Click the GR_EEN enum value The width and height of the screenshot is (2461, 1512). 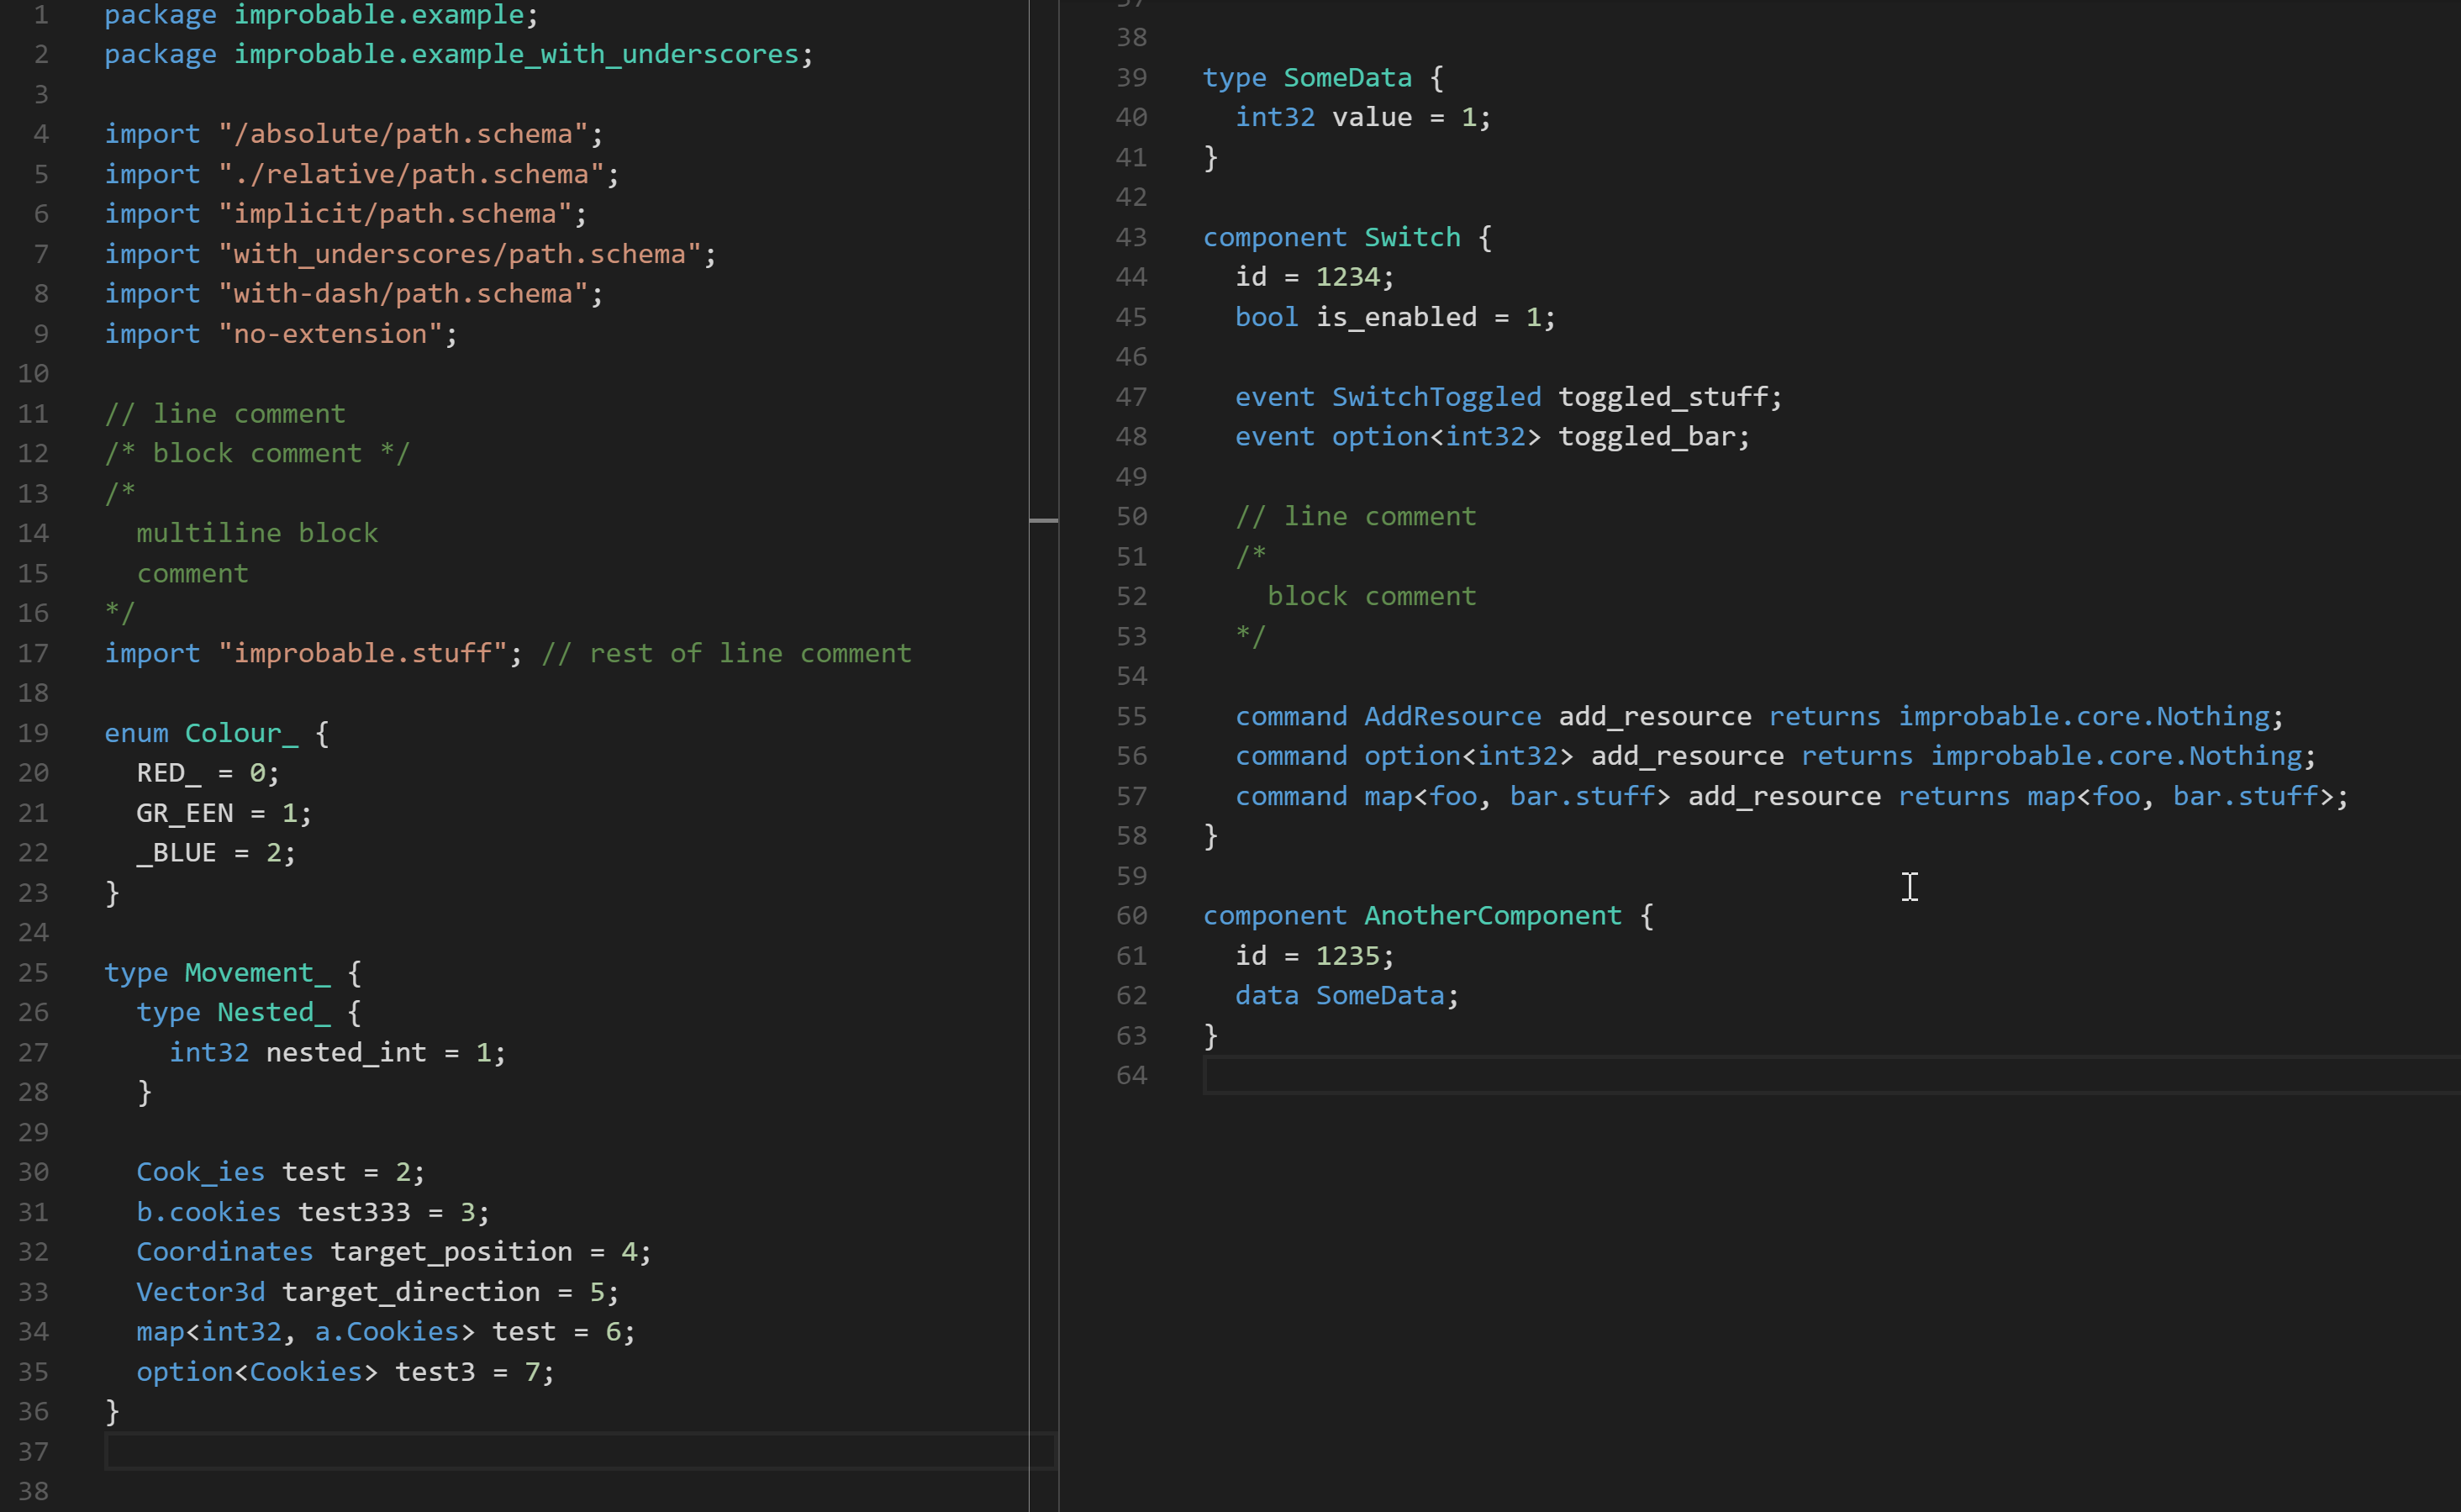point(184,813)
